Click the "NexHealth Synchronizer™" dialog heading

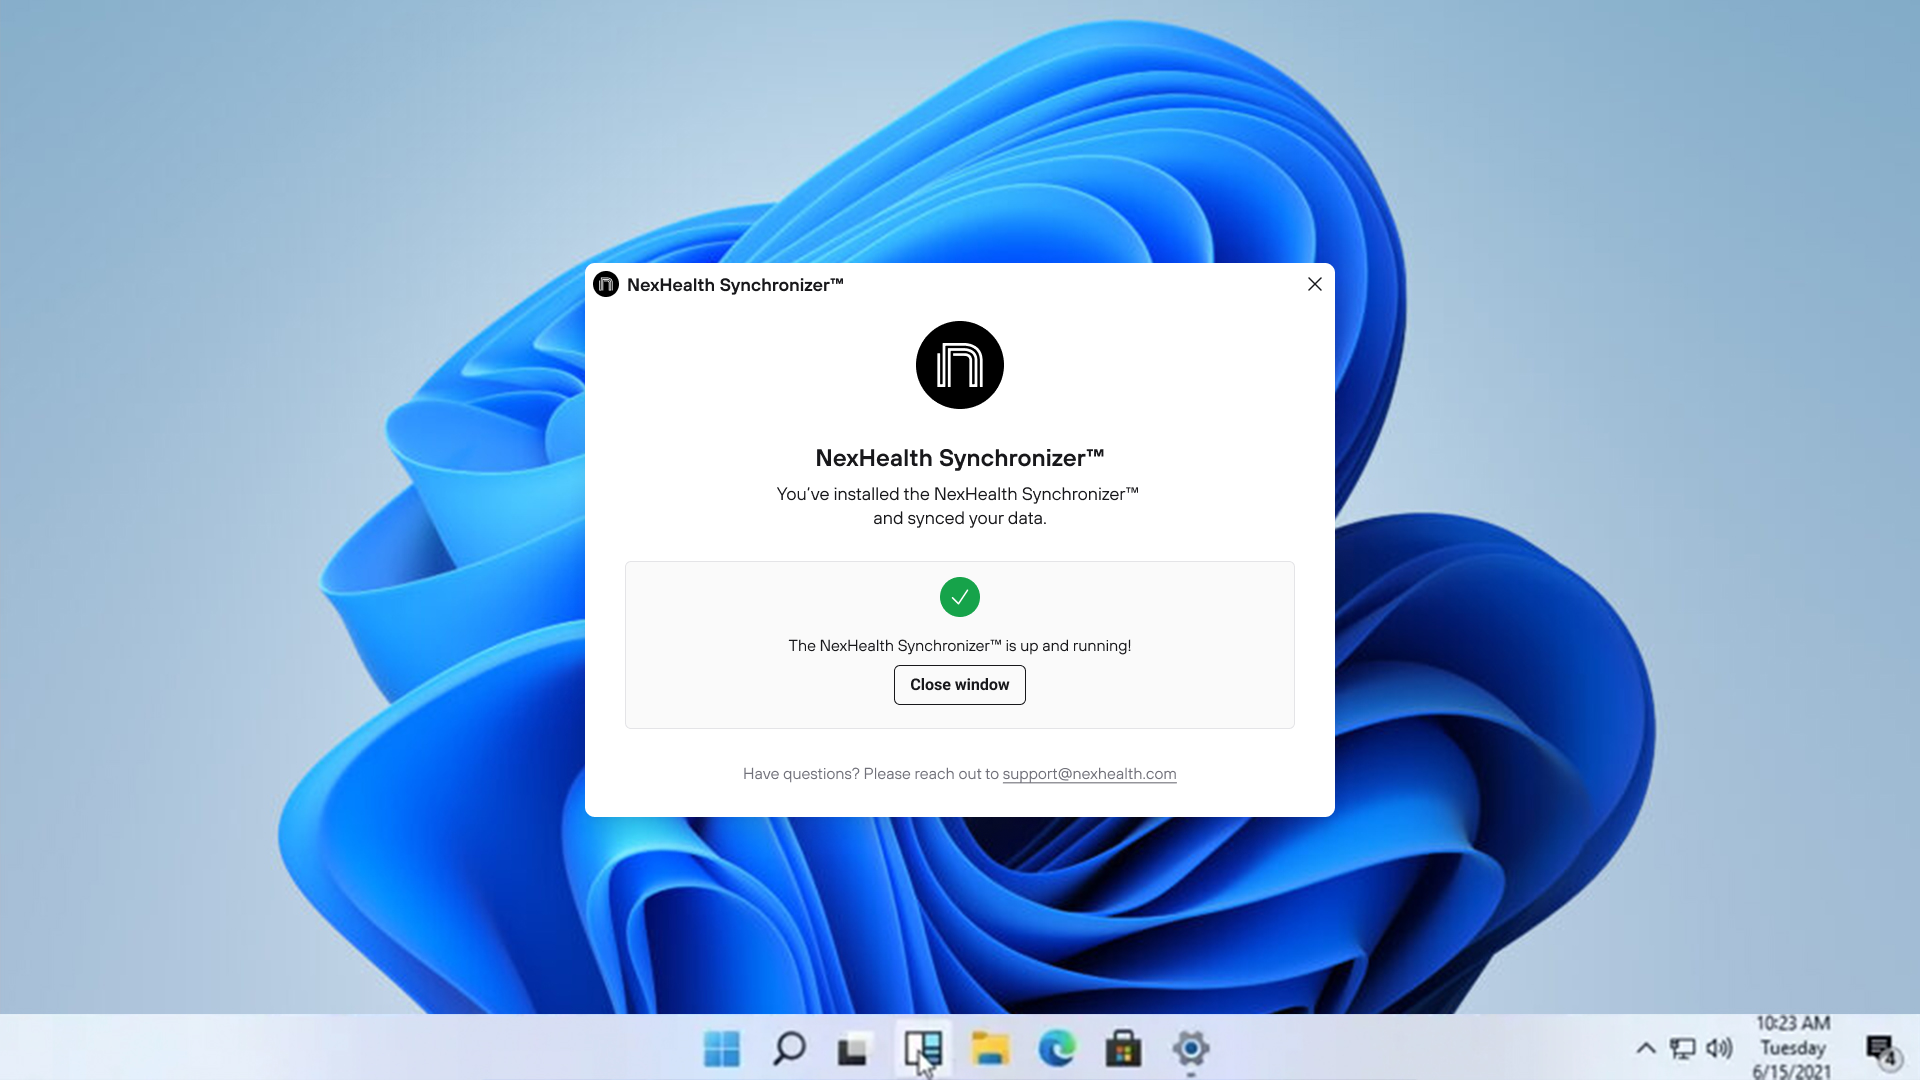pos(960,458)
